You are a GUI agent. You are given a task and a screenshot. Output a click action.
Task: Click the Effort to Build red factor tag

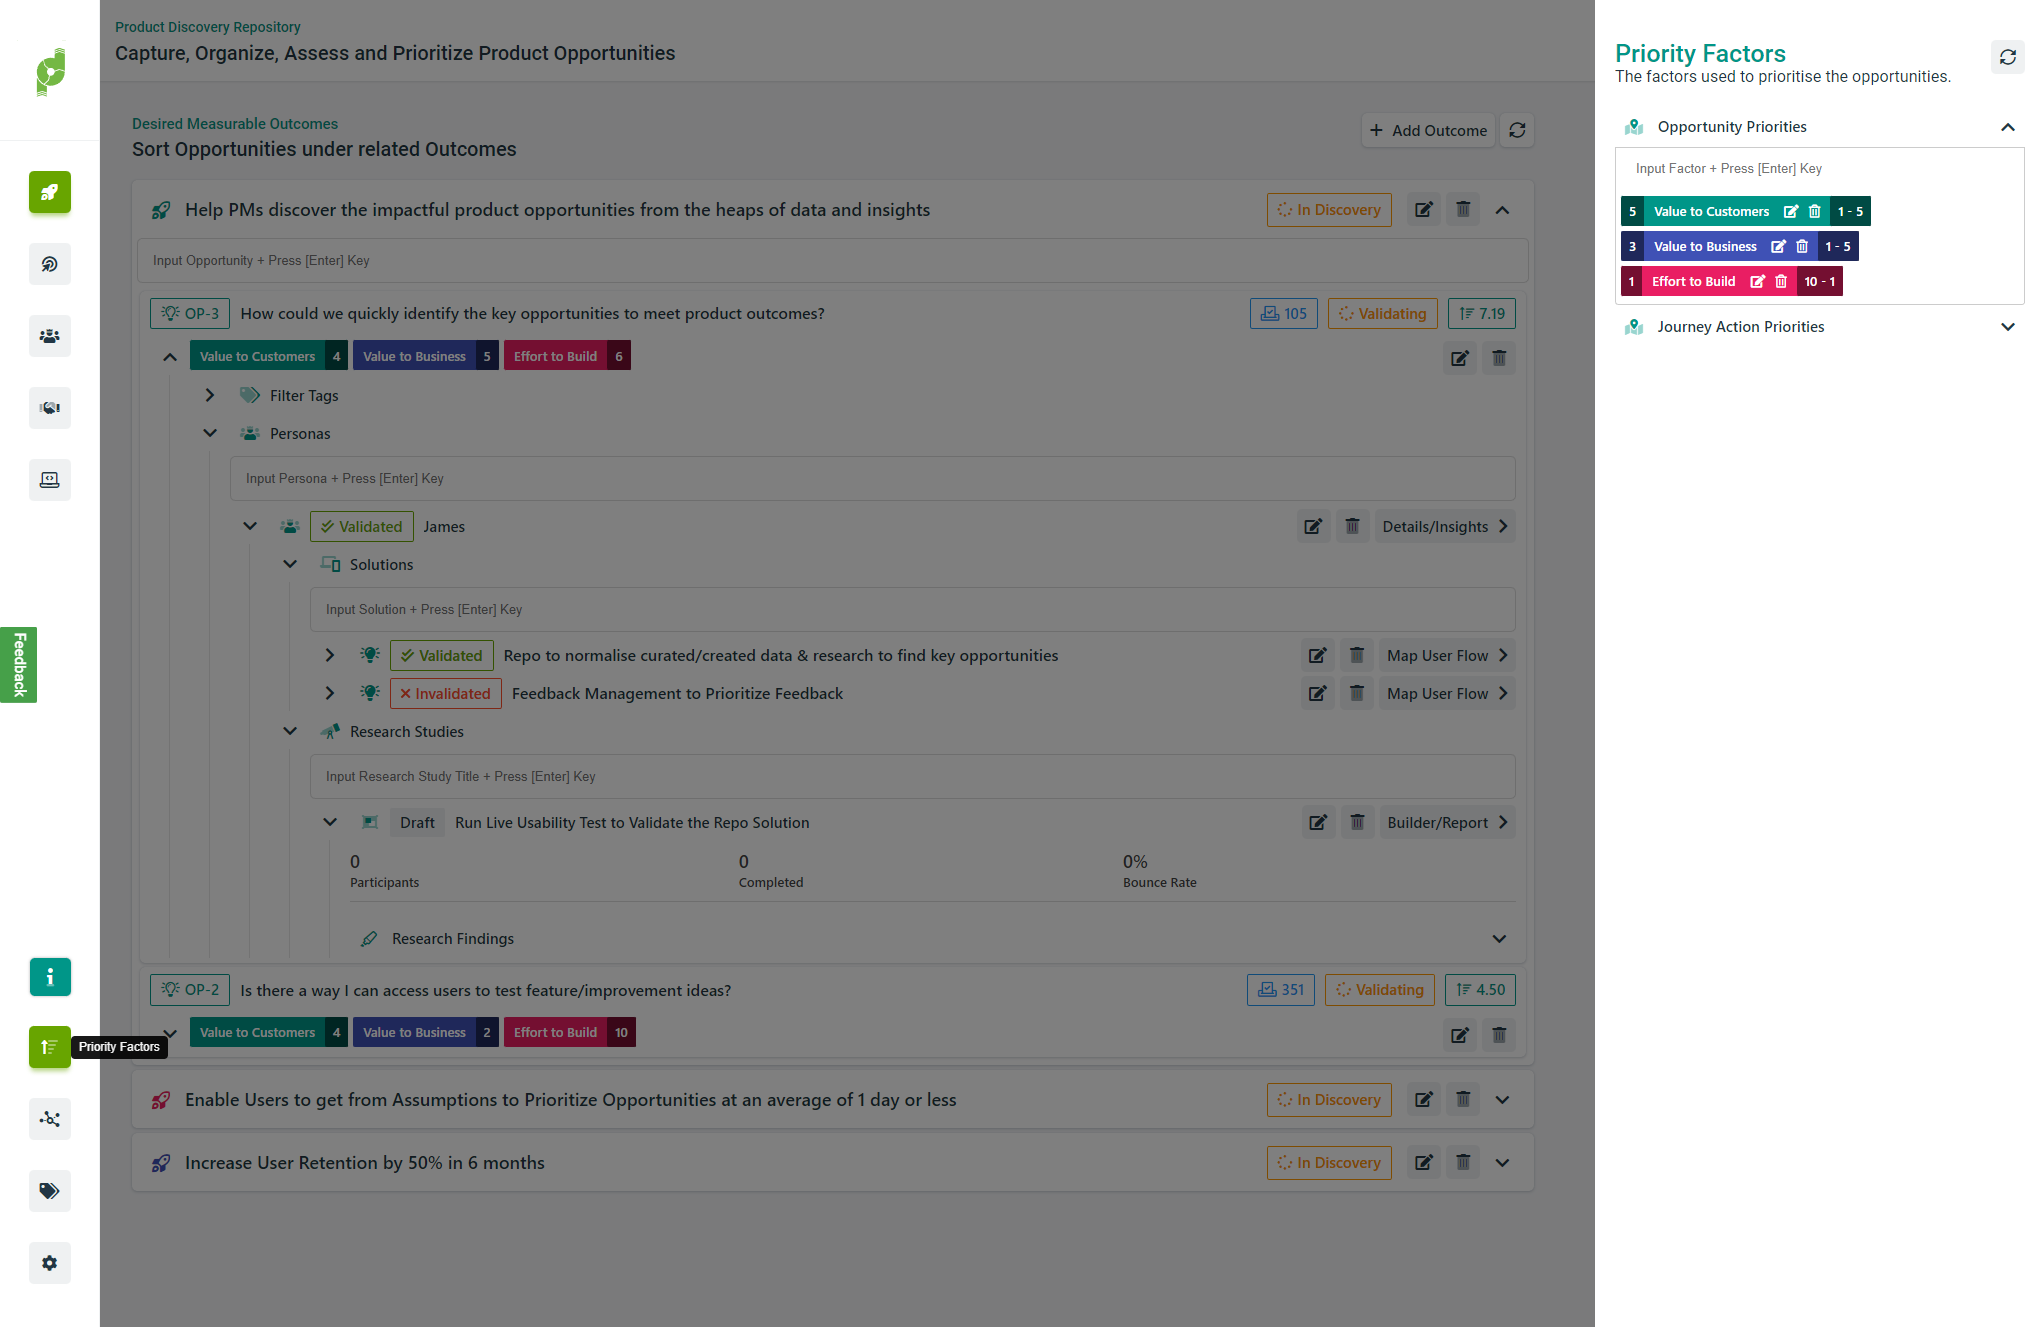pos(1693,282)
